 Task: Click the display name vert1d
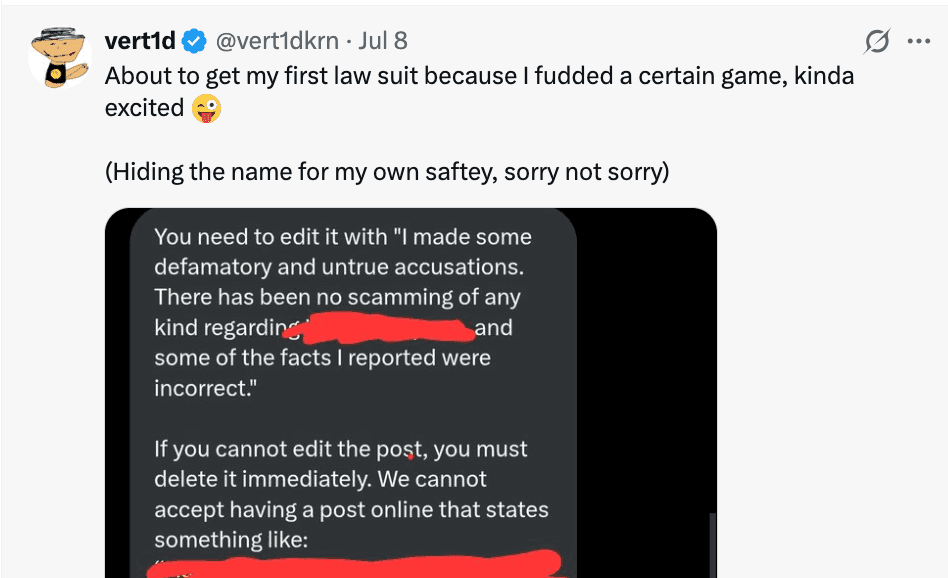point(140,41)
